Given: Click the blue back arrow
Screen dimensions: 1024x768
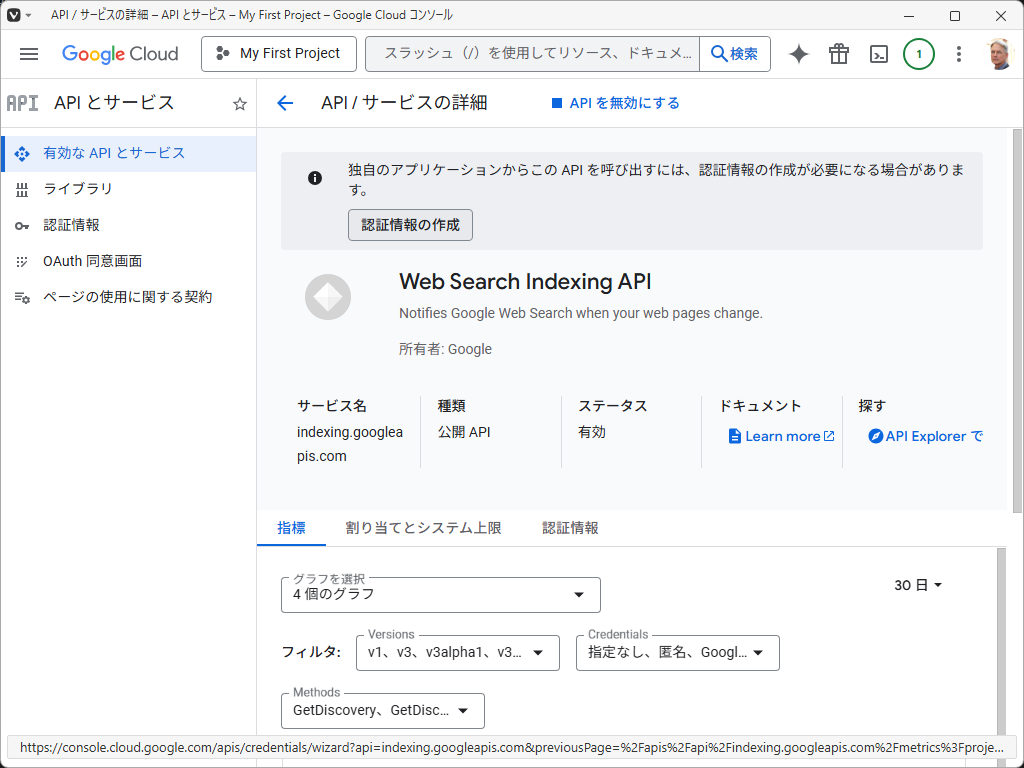Looking at the screenshot, I should coord(285,103).
